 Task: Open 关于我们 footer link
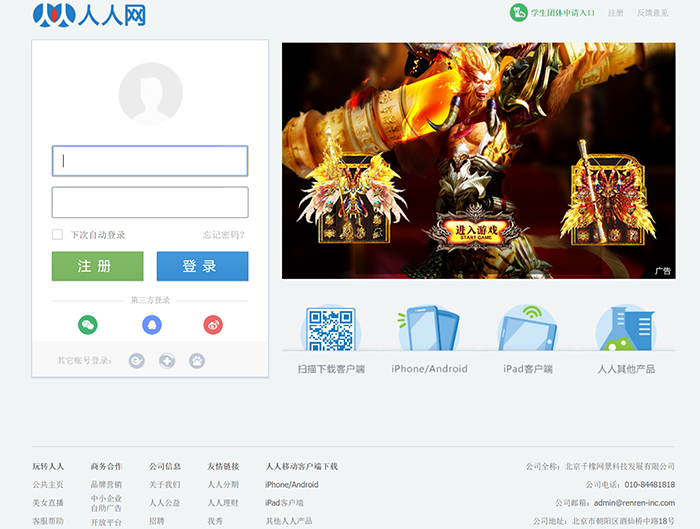tap(165, 484)
